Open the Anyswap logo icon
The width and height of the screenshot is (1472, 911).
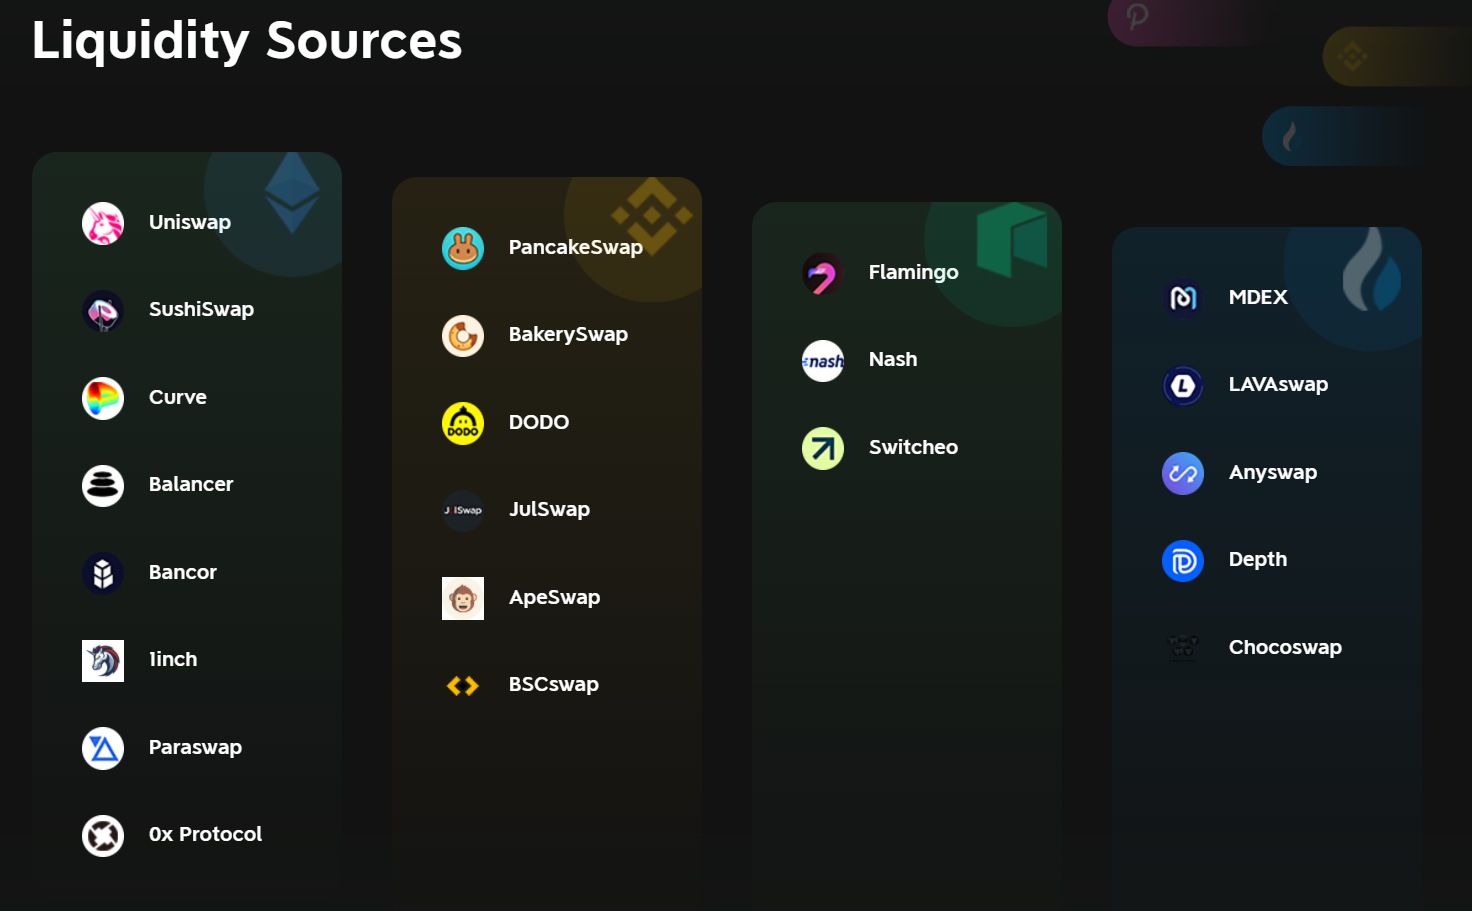pos(1183,473)
